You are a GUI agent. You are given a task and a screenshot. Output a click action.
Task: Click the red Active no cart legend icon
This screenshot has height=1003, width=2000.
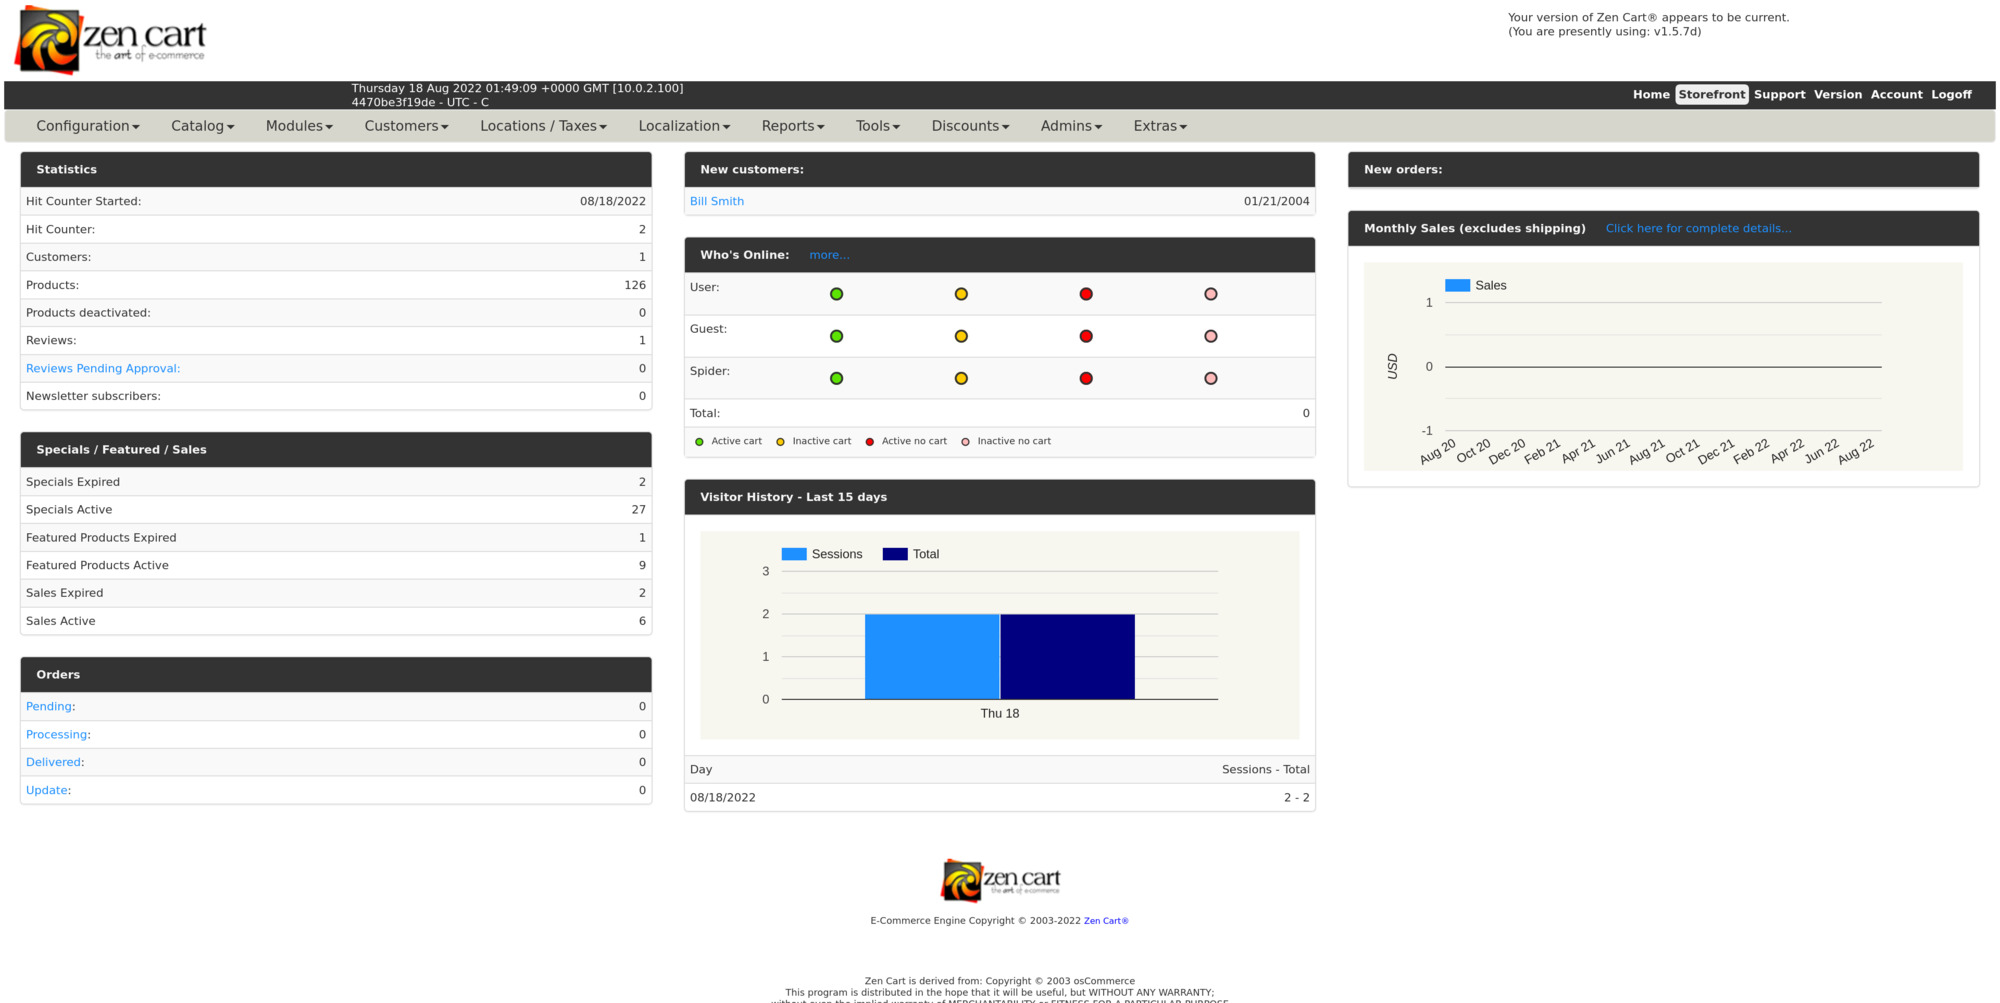[x=870, y=442]
